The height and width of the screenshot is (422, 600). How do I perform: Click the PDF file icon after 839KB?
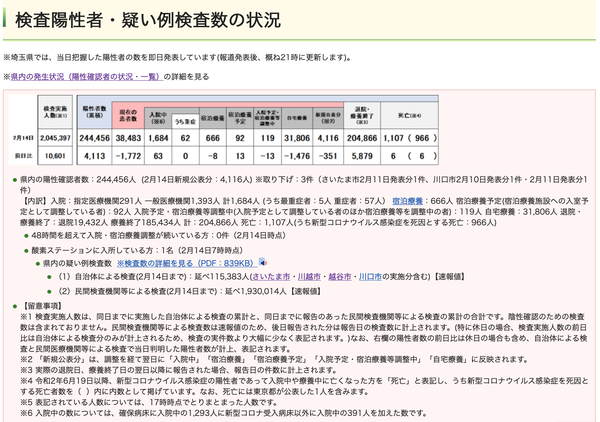[x=263, y=262]
